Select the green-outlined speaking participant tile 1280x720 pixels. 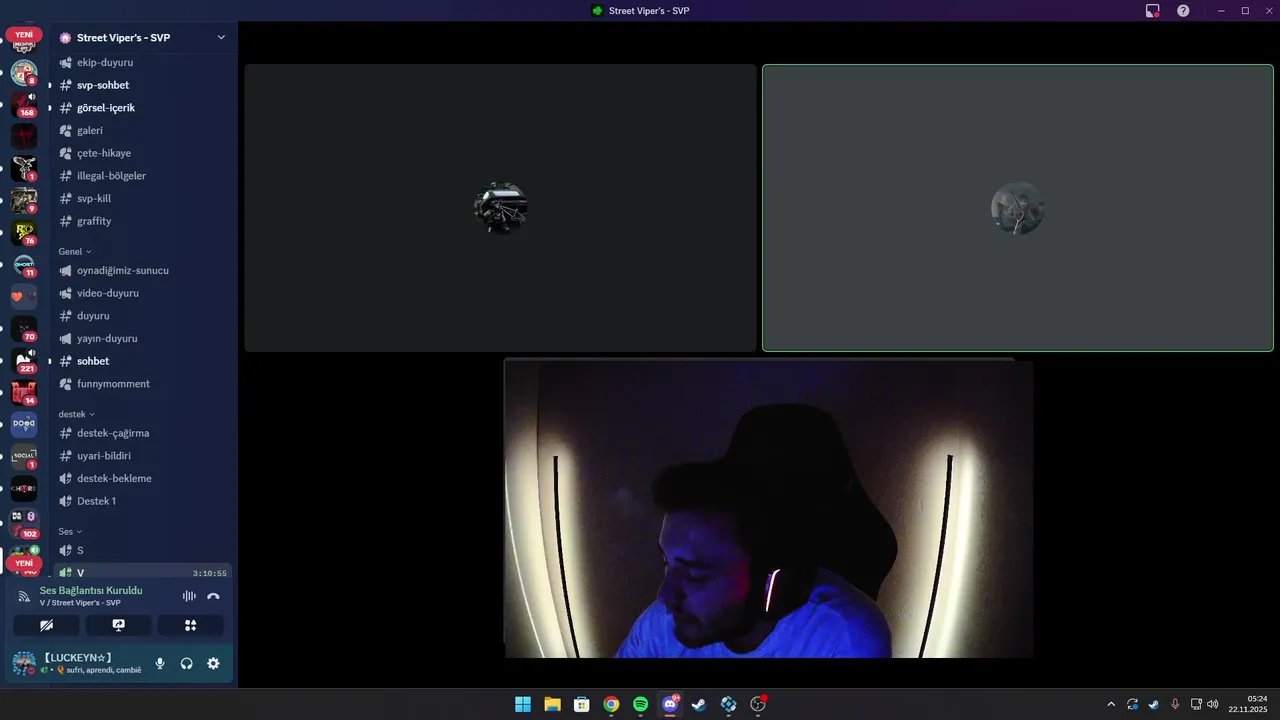click(1018, 208)
